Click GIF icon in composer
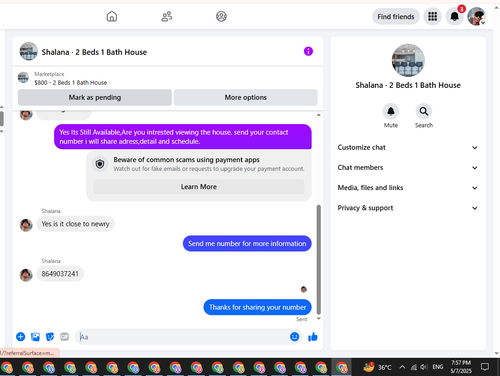Viewport: 500px width, 376px height. [x=64, y=337]
